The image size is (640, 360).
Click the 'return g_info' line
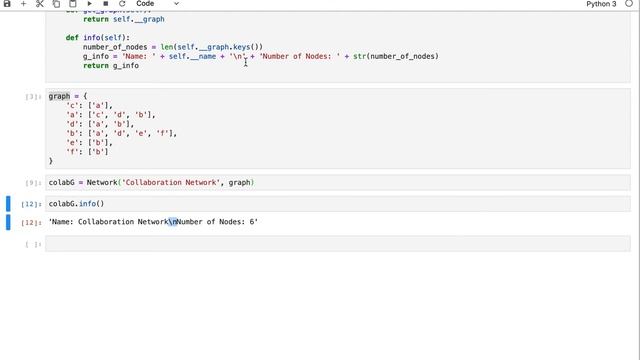pyautogui.click(x=111, y=66)
